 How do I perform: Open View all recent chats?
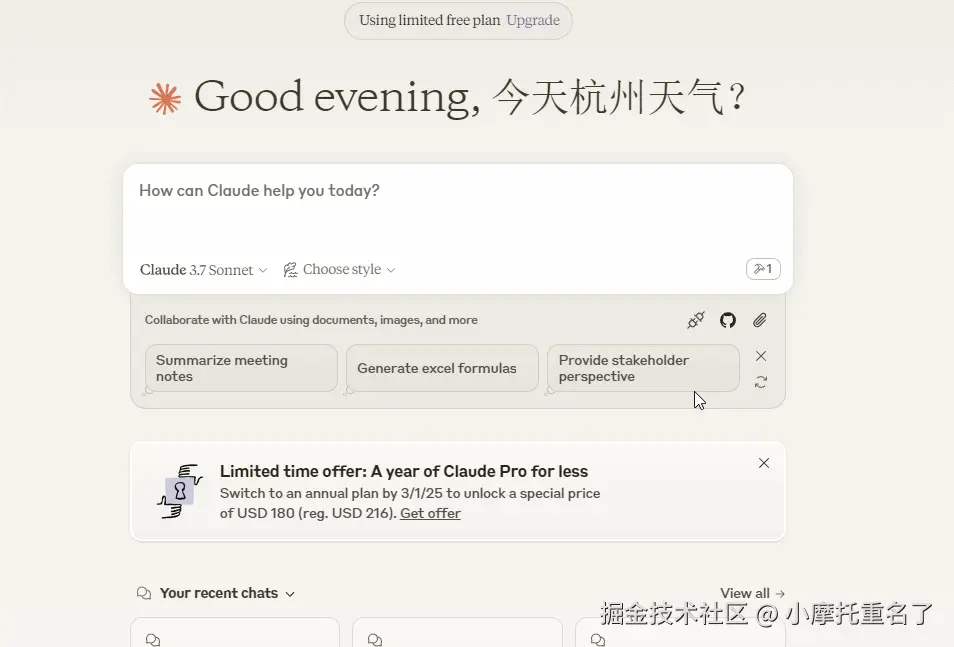pyautogui.click(x=753, y=593)
